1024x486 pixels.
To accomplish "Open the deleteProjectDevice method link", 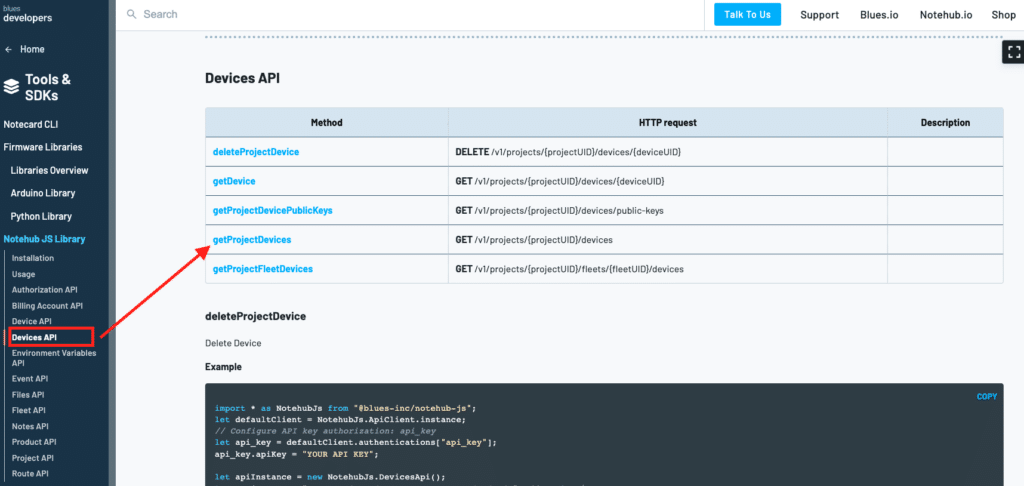I will (x=256, y=152).
